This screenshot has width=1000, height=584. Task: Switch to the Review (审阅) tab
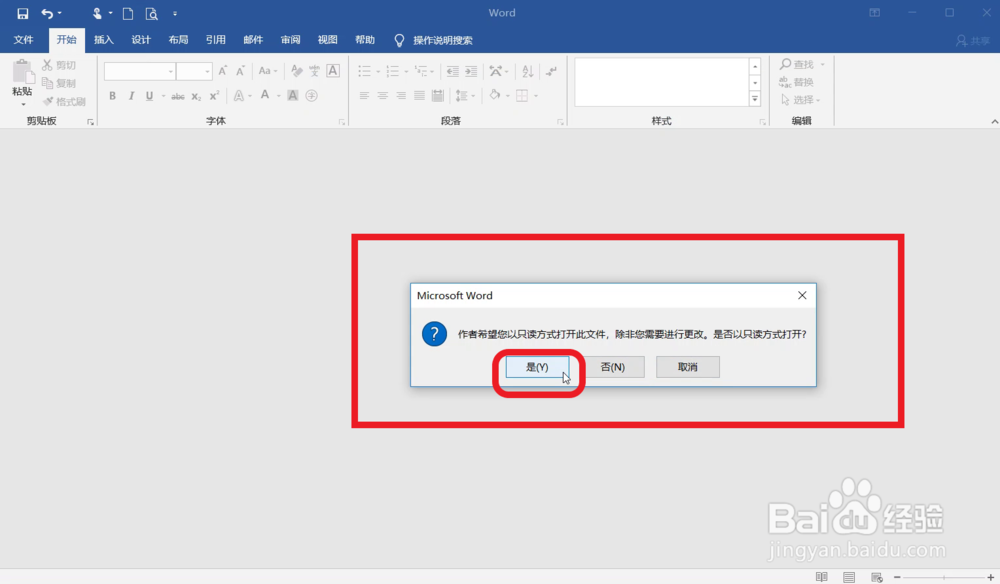point(290,40)
